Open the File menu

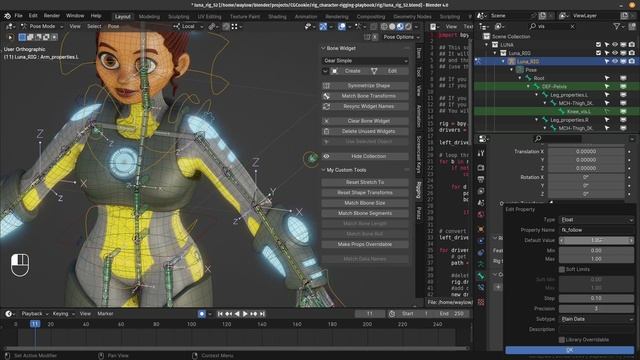pos(18,16)
